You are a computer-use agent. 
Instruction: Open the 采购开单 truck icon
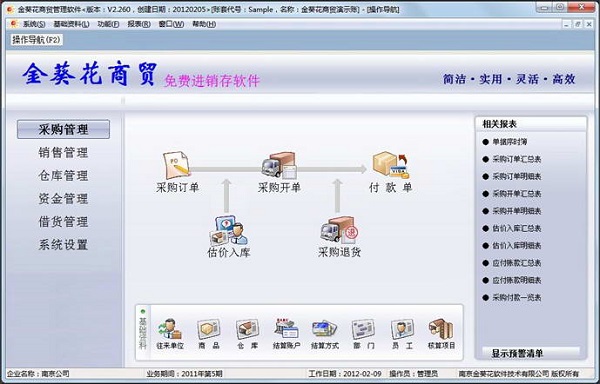coord(279,166)
